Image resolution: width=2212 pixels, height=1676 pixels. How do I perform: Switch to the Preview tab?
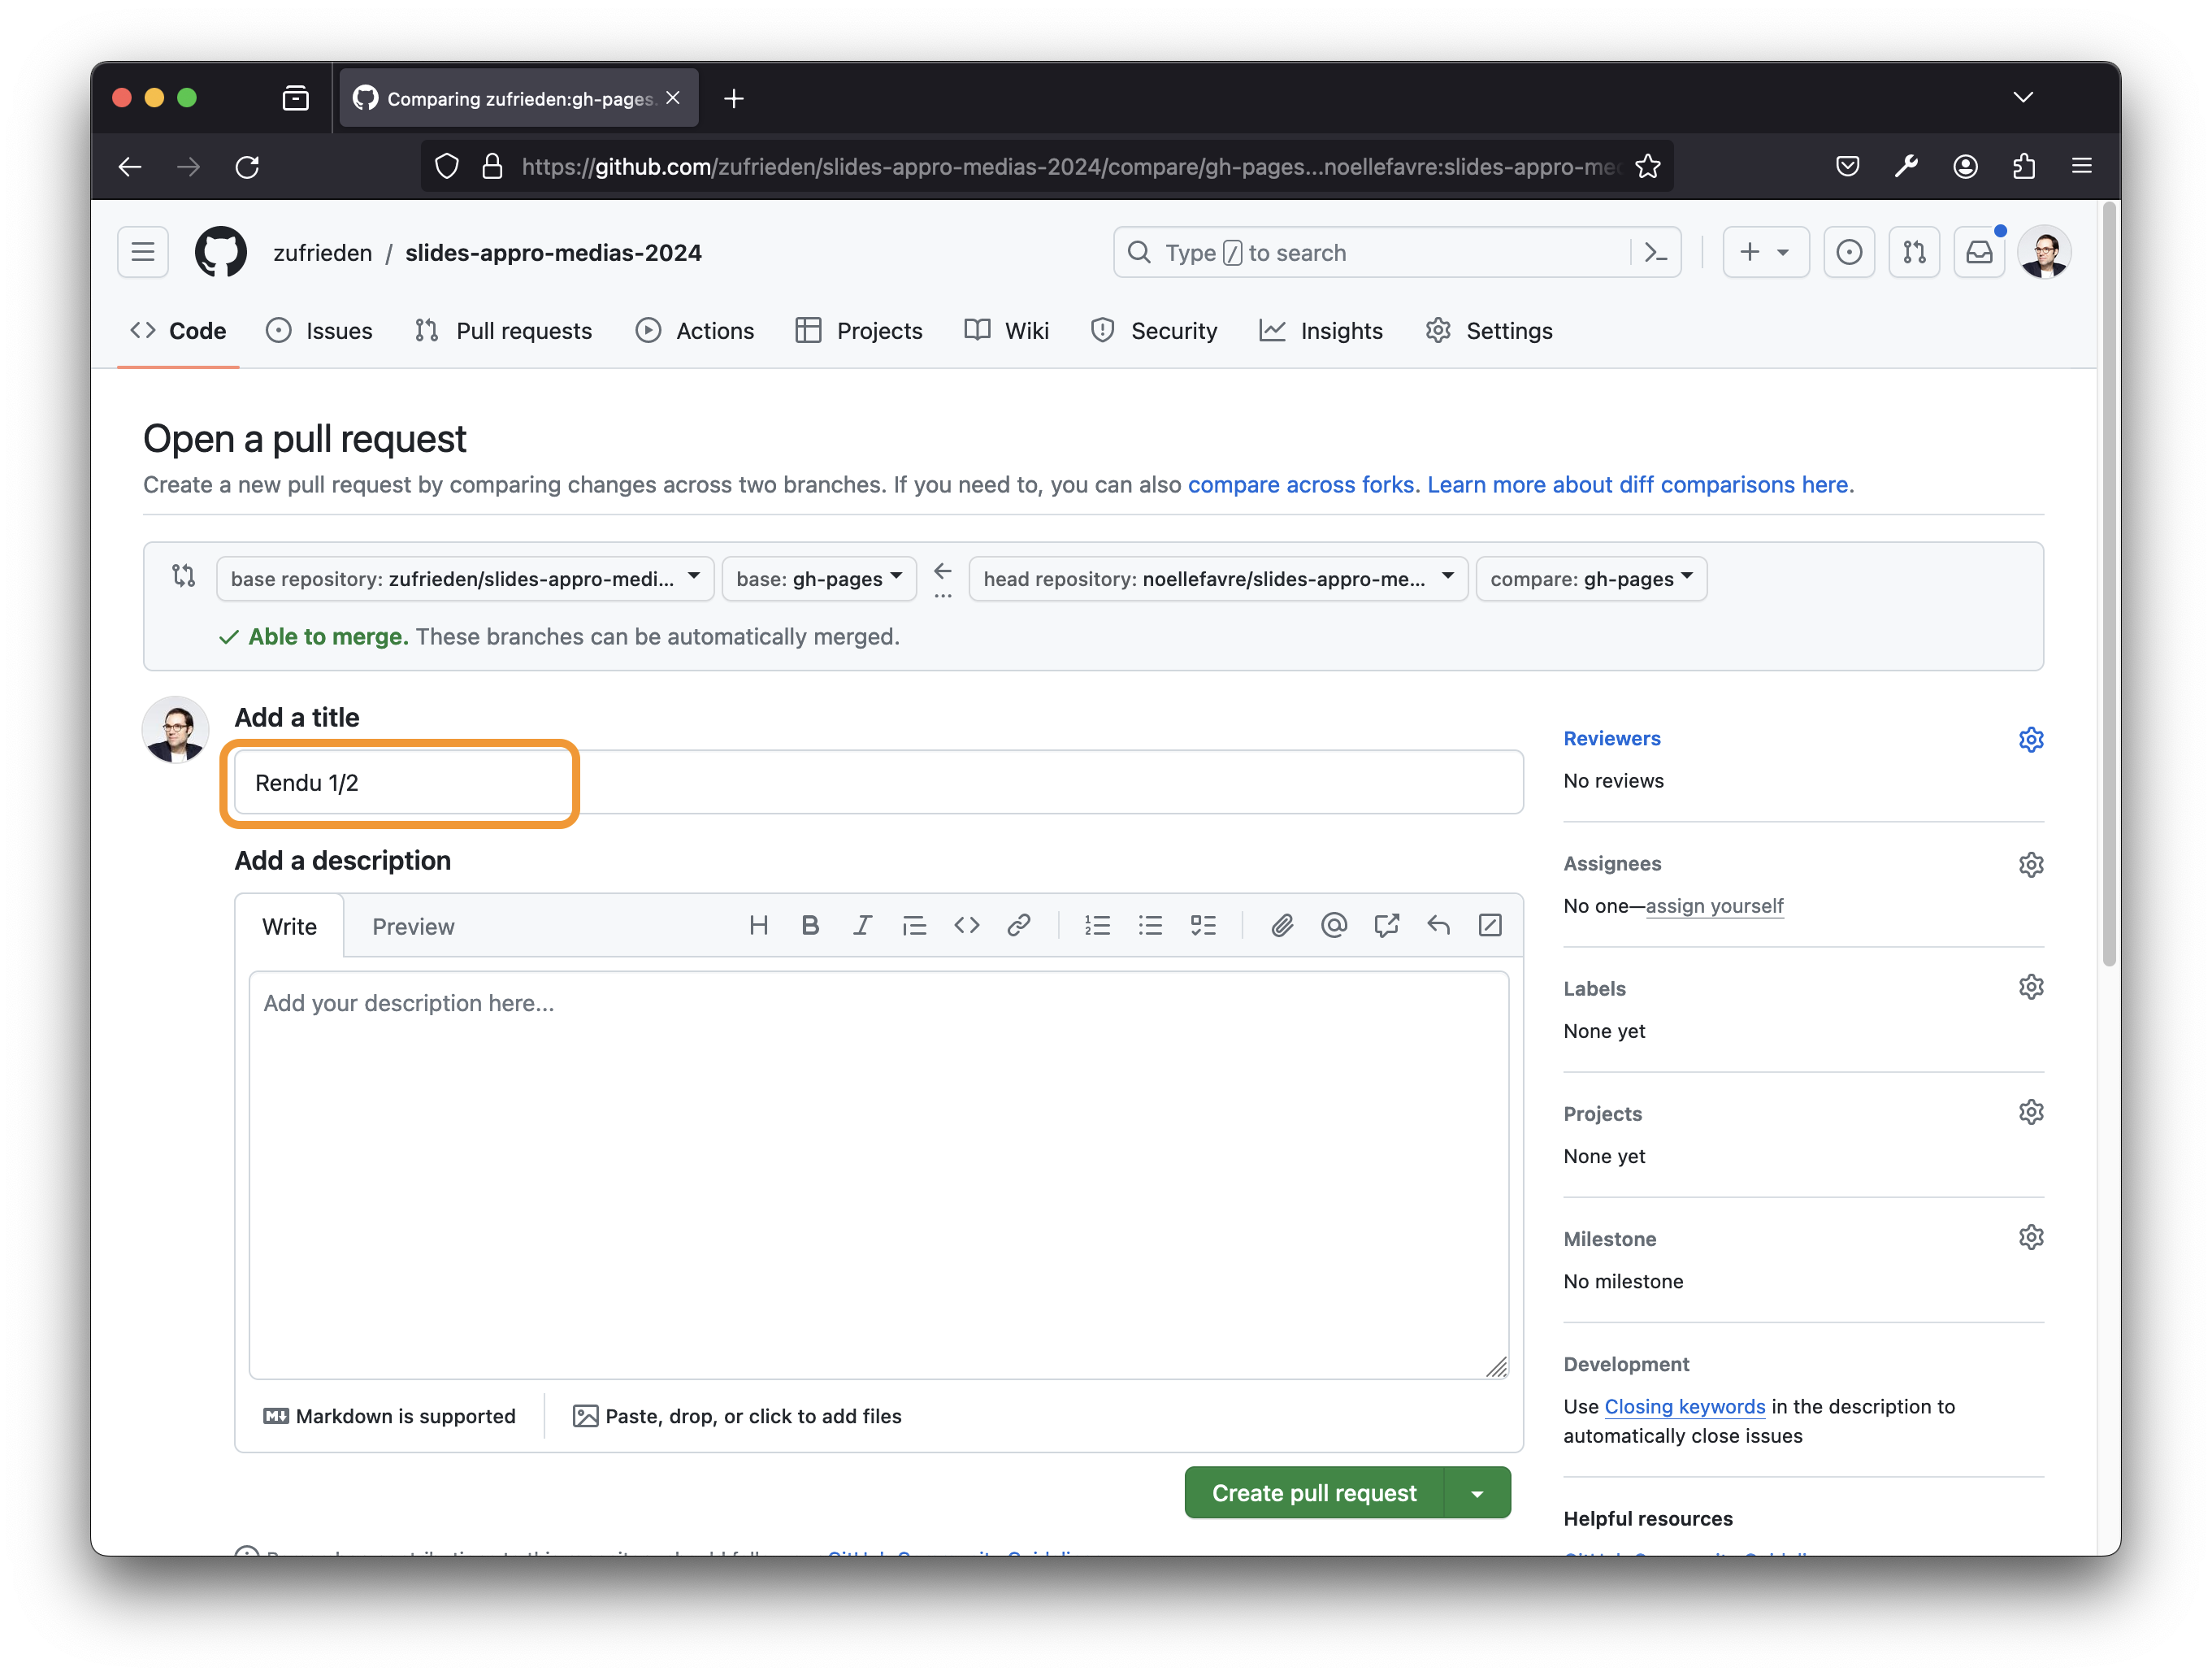tap(413, 926)
